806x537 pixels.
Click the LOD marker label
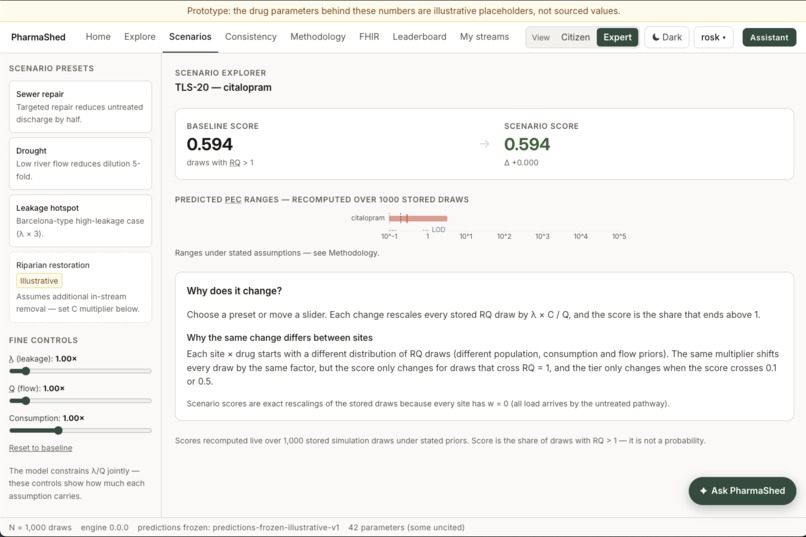coord(438,229)
